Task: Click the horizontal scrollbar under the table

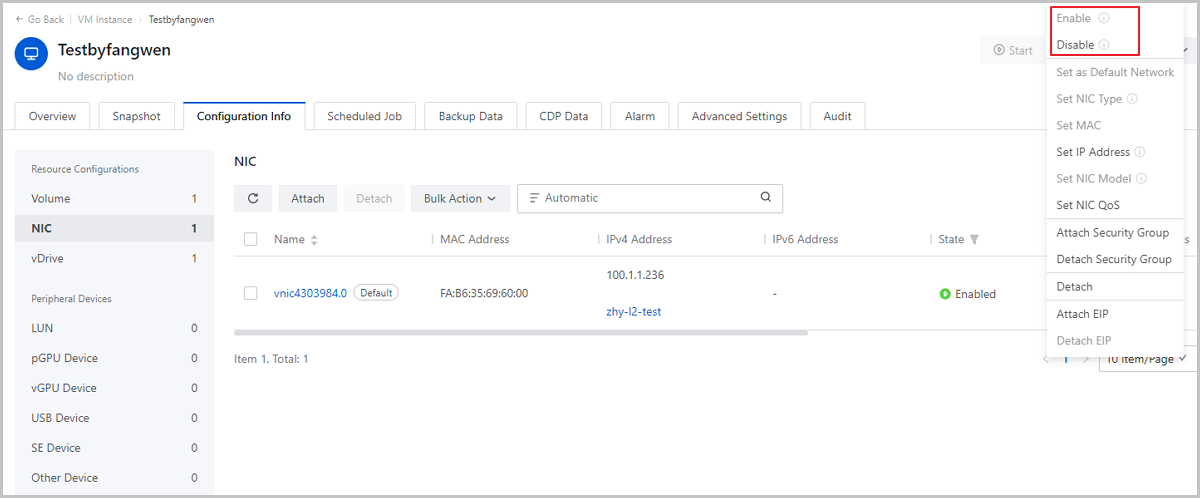Action: pos(520,332)
